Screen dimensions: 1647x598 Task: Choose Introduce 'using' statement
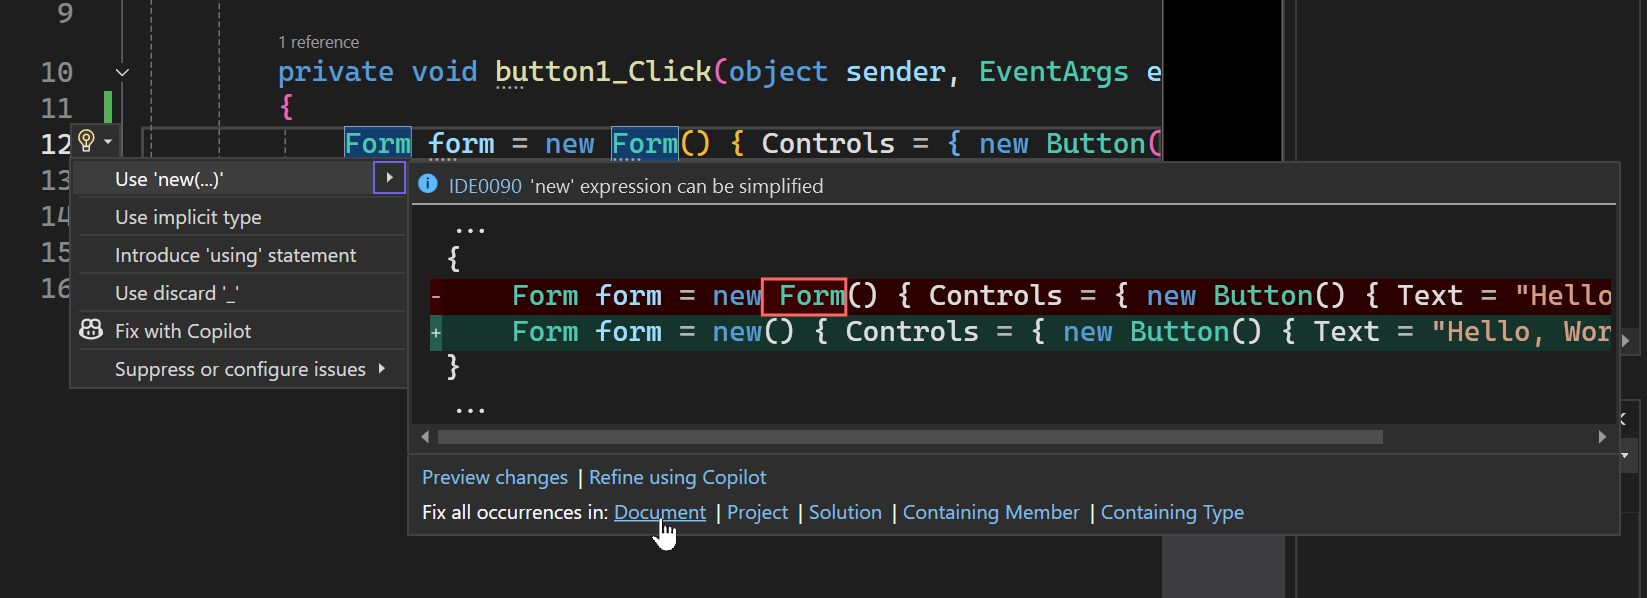[235, 255]
